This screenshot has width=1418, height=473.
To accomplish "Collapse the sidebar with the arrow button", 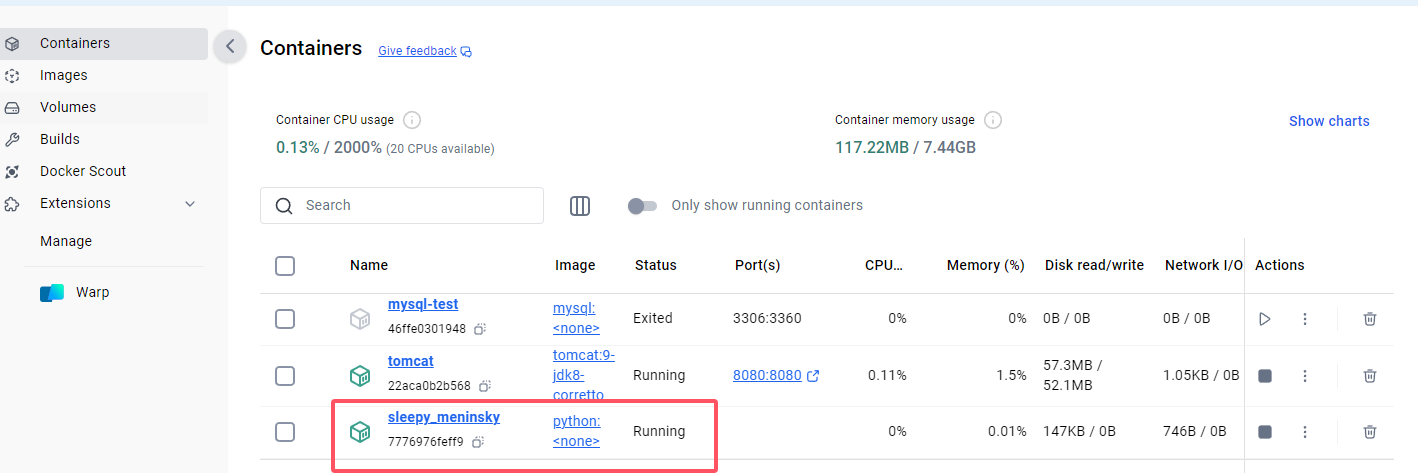I will point(230,46).
